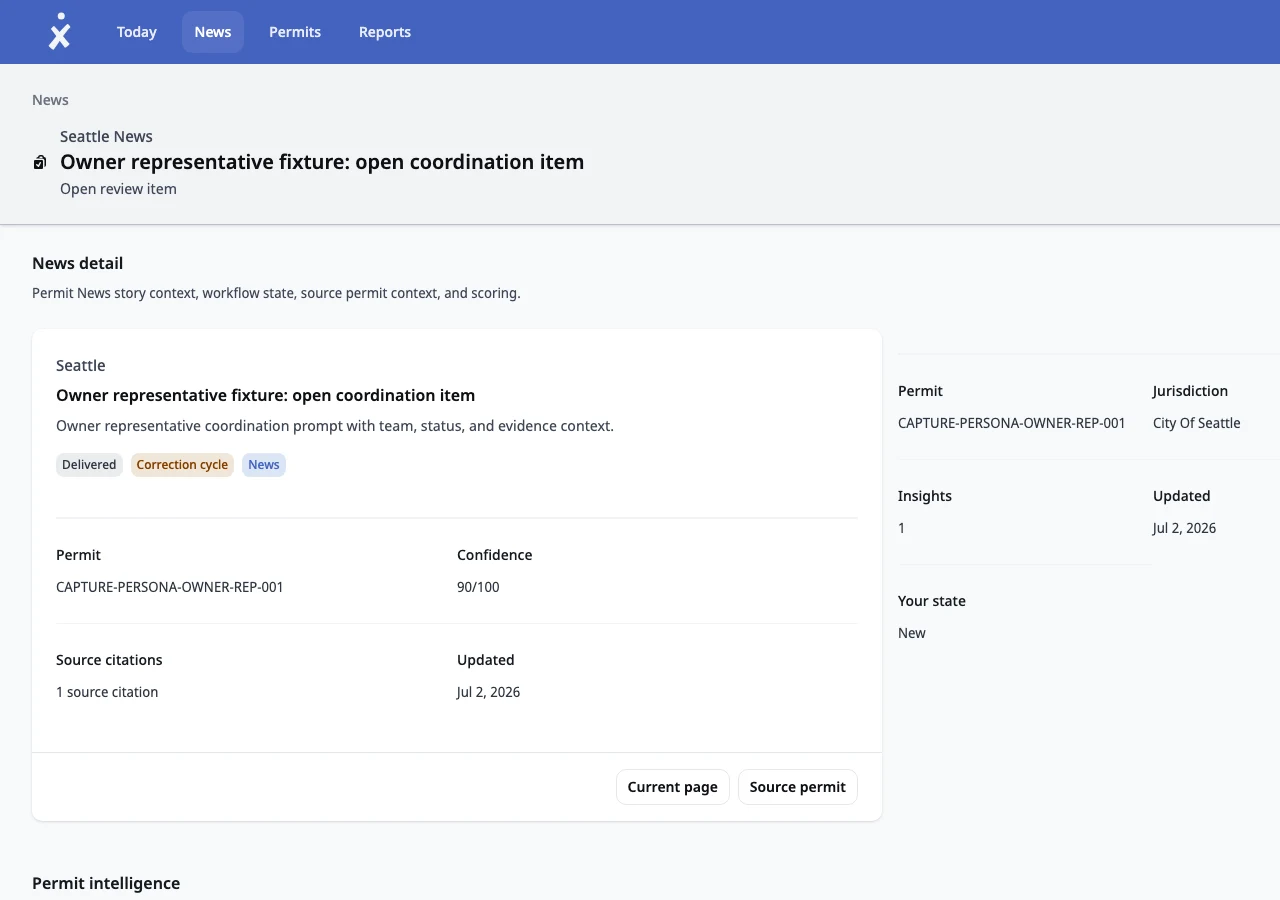
Task: Open the Today tab
Action: 137,32
